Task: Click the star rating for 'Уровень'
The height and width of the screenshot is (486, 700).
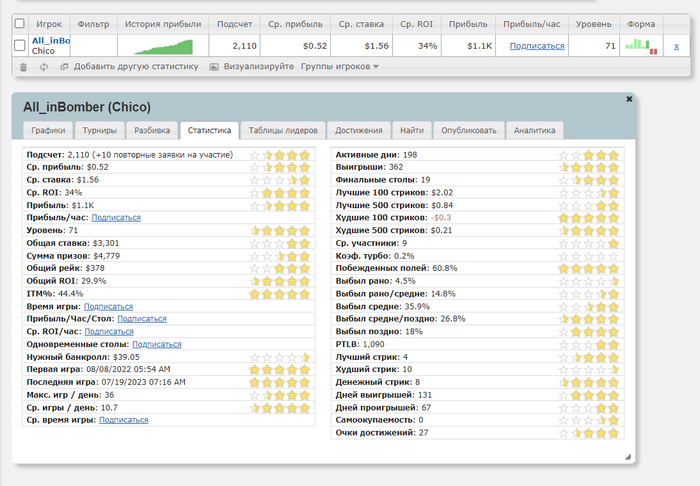Action: (279, 231)
